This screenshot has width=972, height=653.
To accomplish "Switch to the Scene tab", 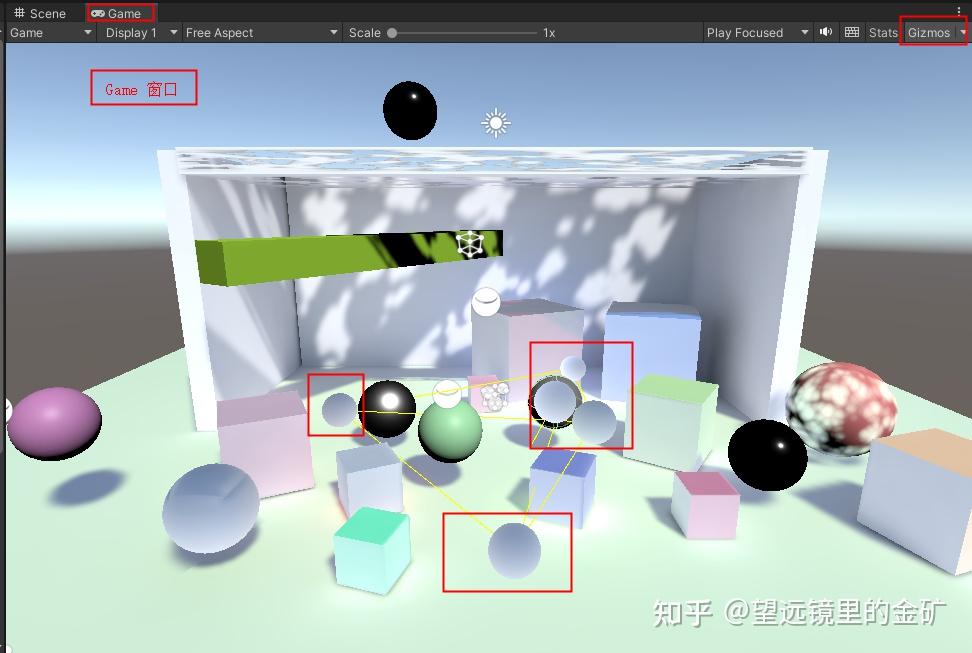I will 40,13.
